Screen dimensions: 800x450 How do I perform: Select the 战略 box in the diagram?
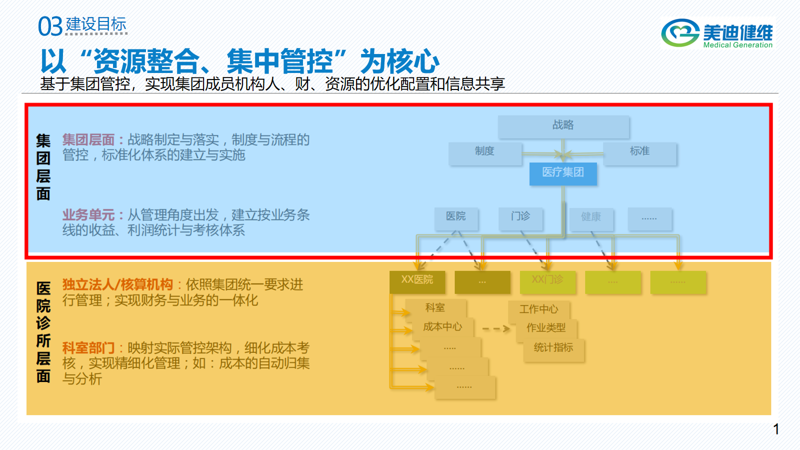point(563,126)
